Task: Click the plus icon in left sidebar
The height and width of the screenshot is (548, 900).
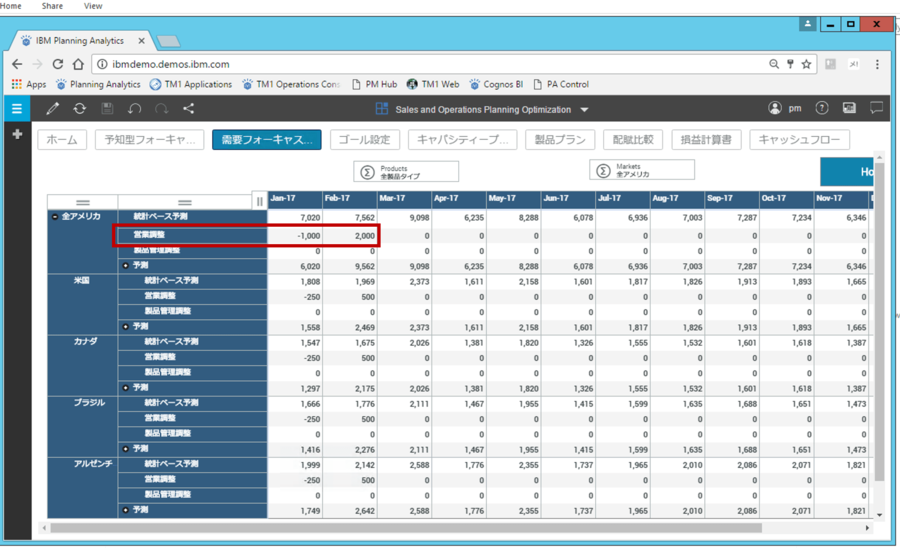Action: [16, 134]
